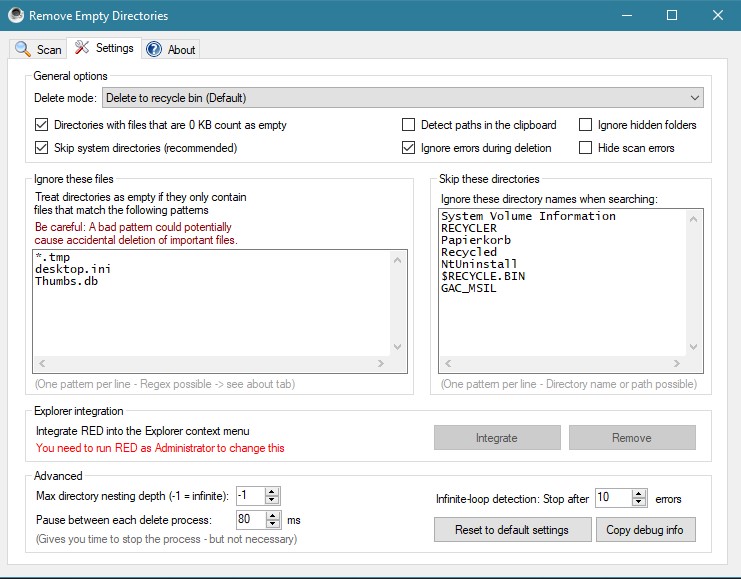
Task: Enable 'Hide scan errors' checkbox
Action: coord(585,148)
